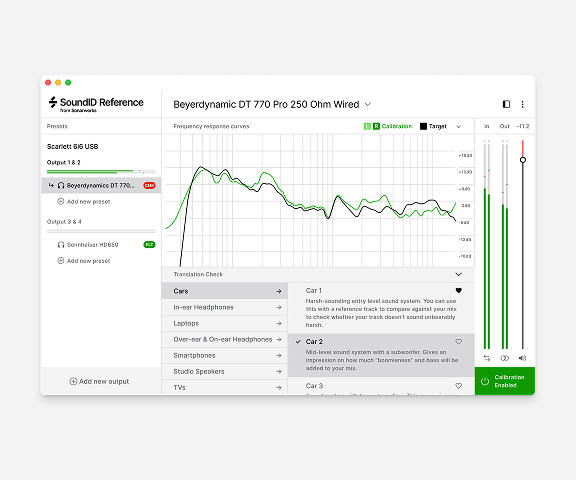
Task: Click the plus icon under Output 1 & 2
Action: pos(61,201)
